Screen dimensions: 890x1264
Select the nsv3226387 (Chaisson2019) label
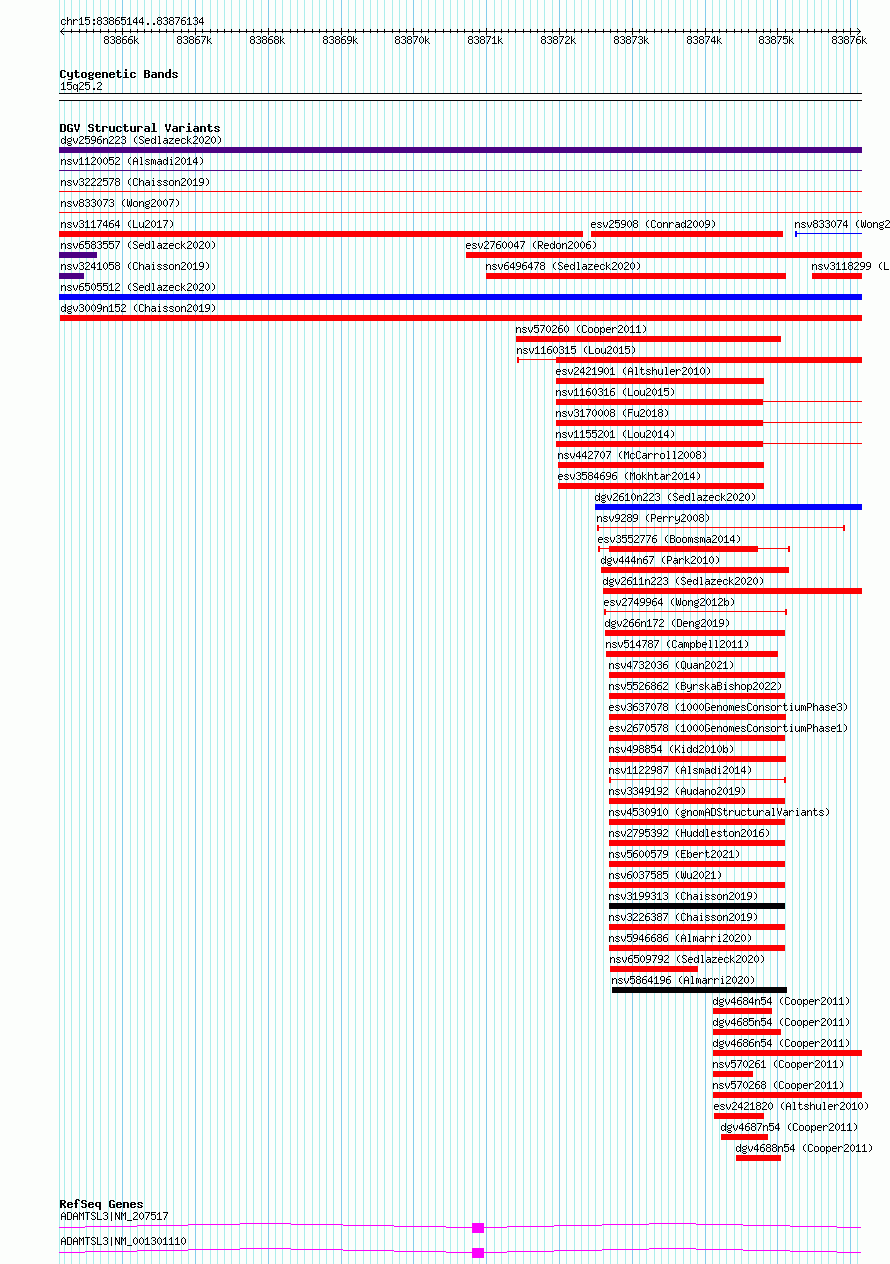[x=683, y=918]
